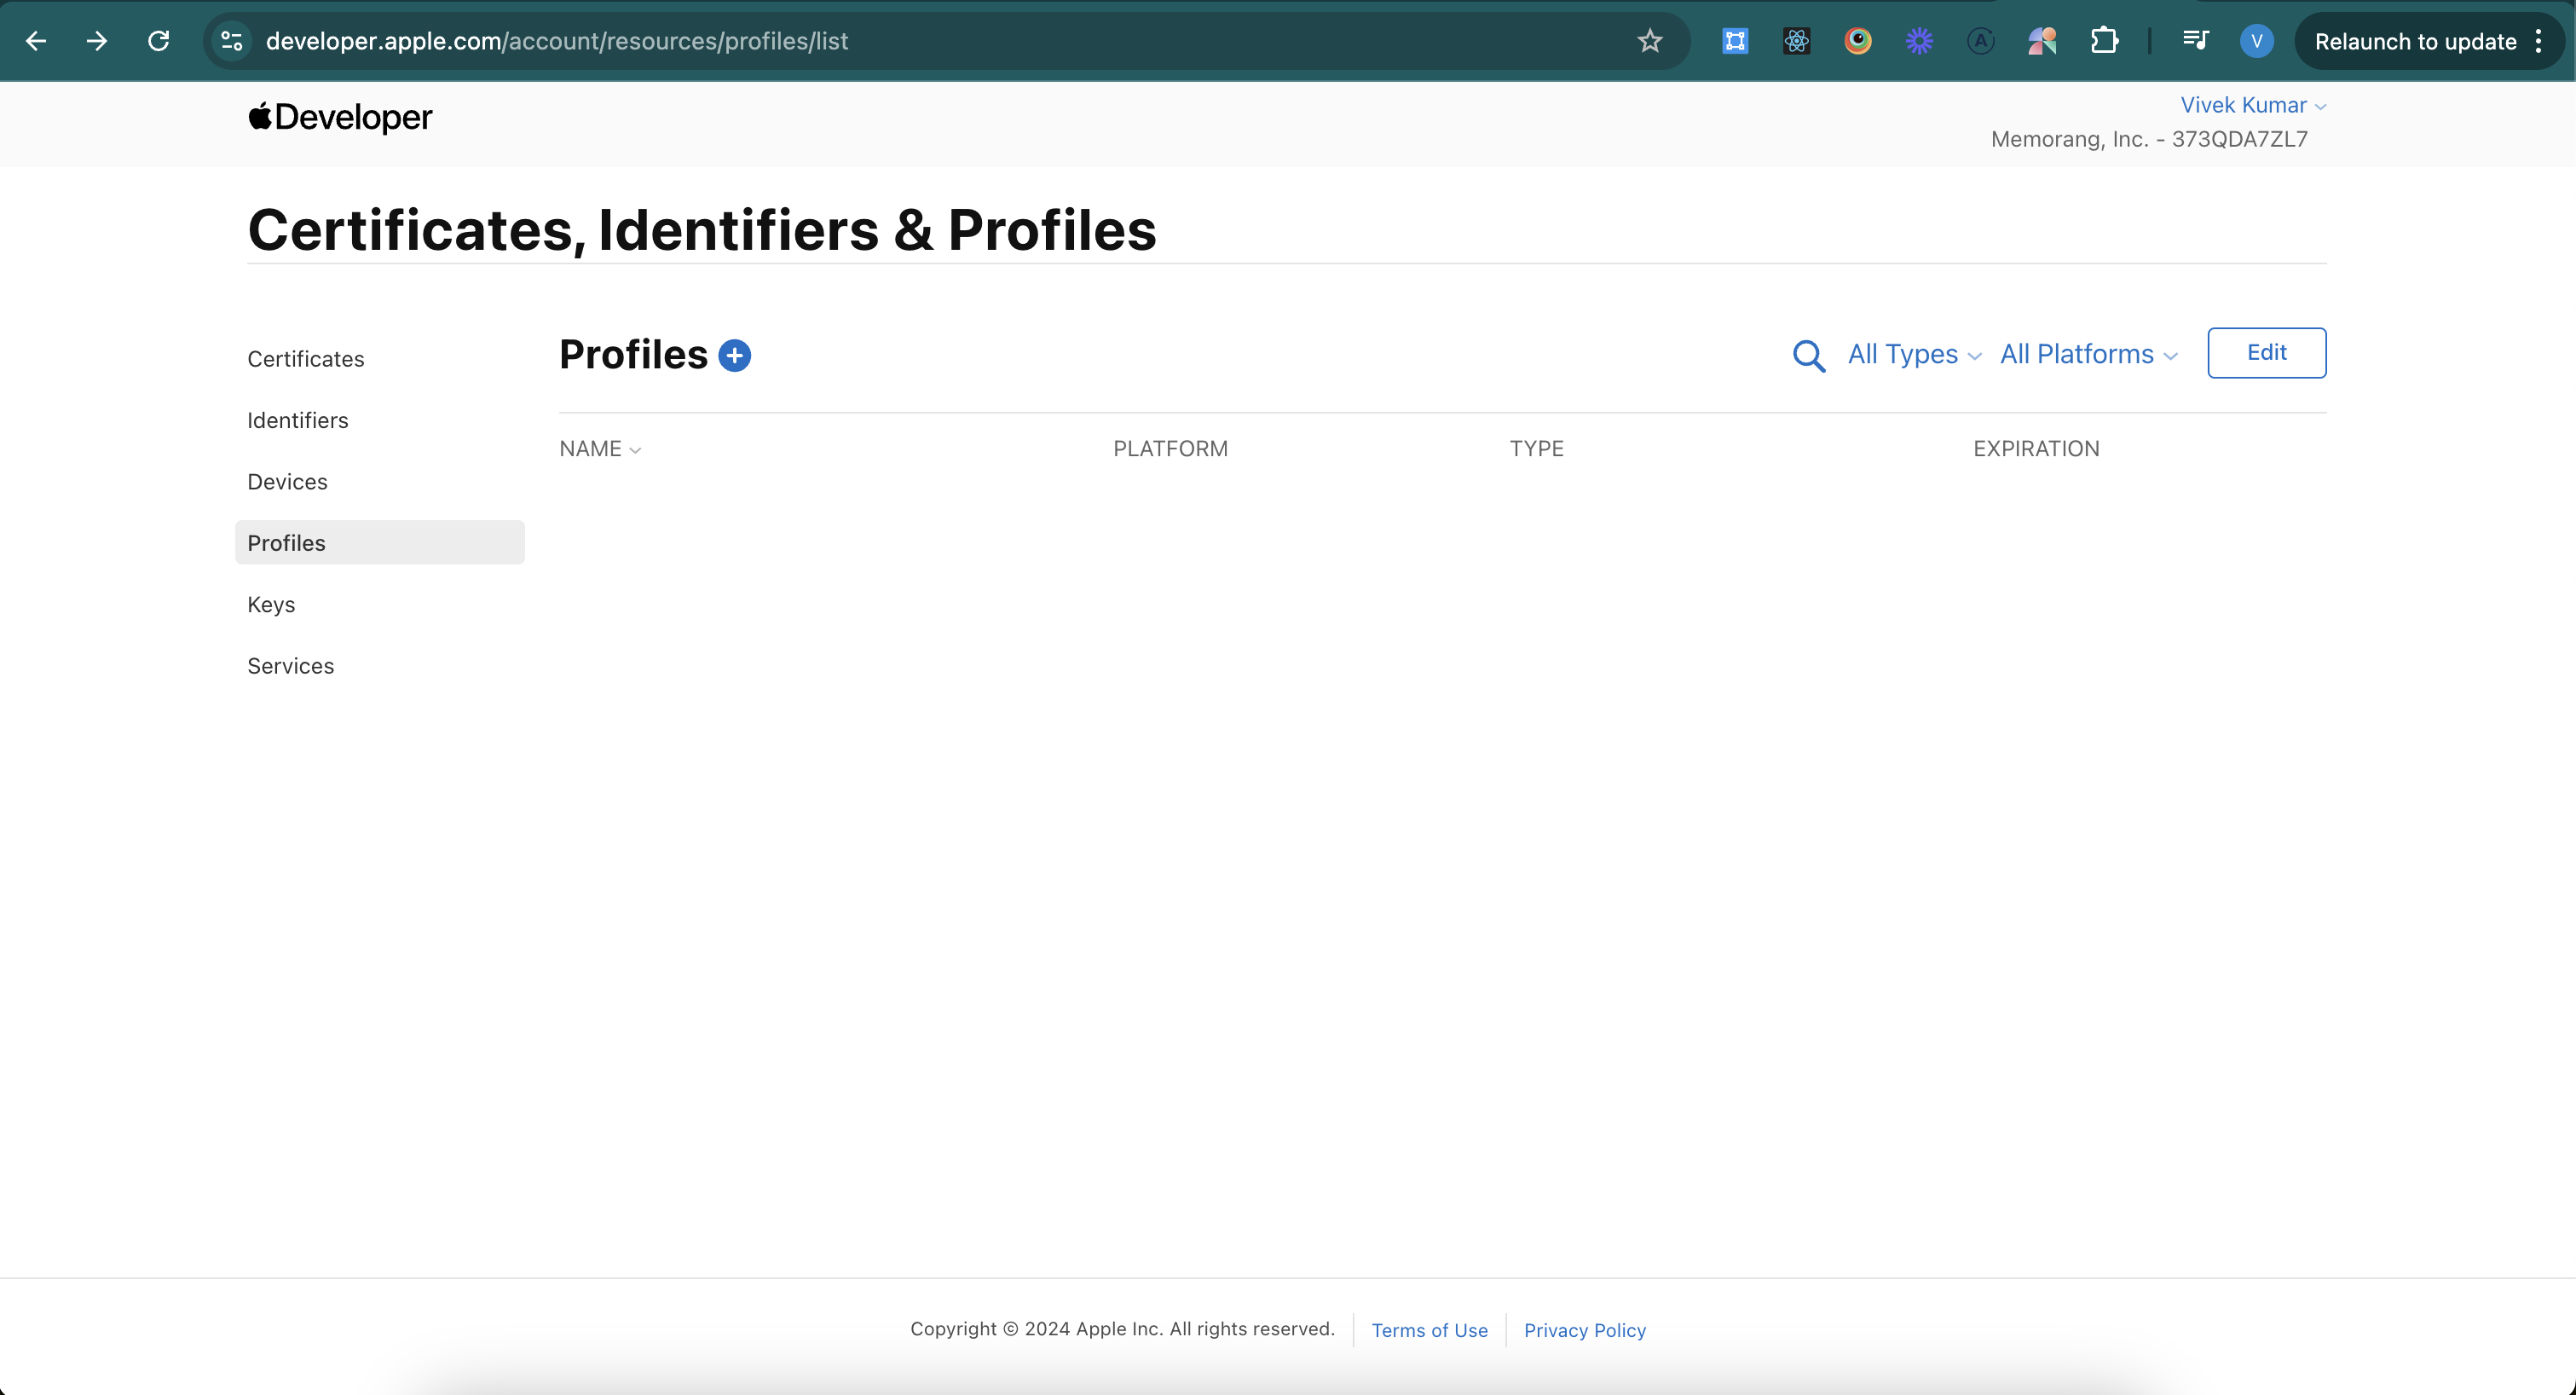This screenshot has width=2576, height=1395.
Task: Expand the All Types filter dropdown
Action: pyautogui.click(x=1913, y=354)
